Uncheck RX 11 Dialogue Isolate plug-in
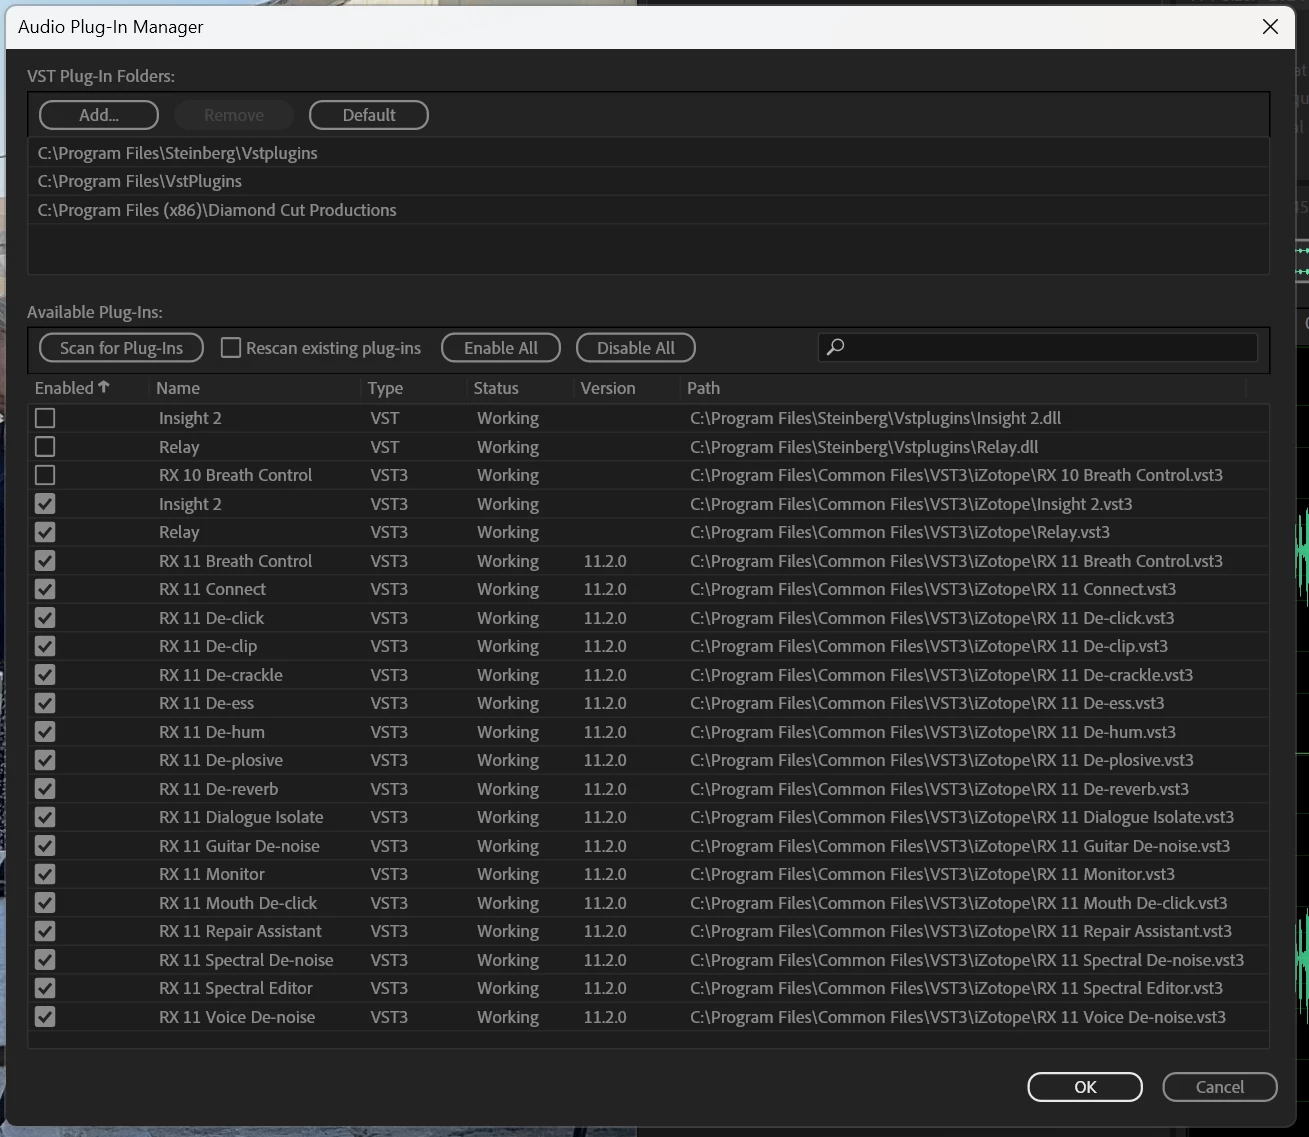Image resolution: width=1309 pixels, height=1137 pixels. (45, 817)
